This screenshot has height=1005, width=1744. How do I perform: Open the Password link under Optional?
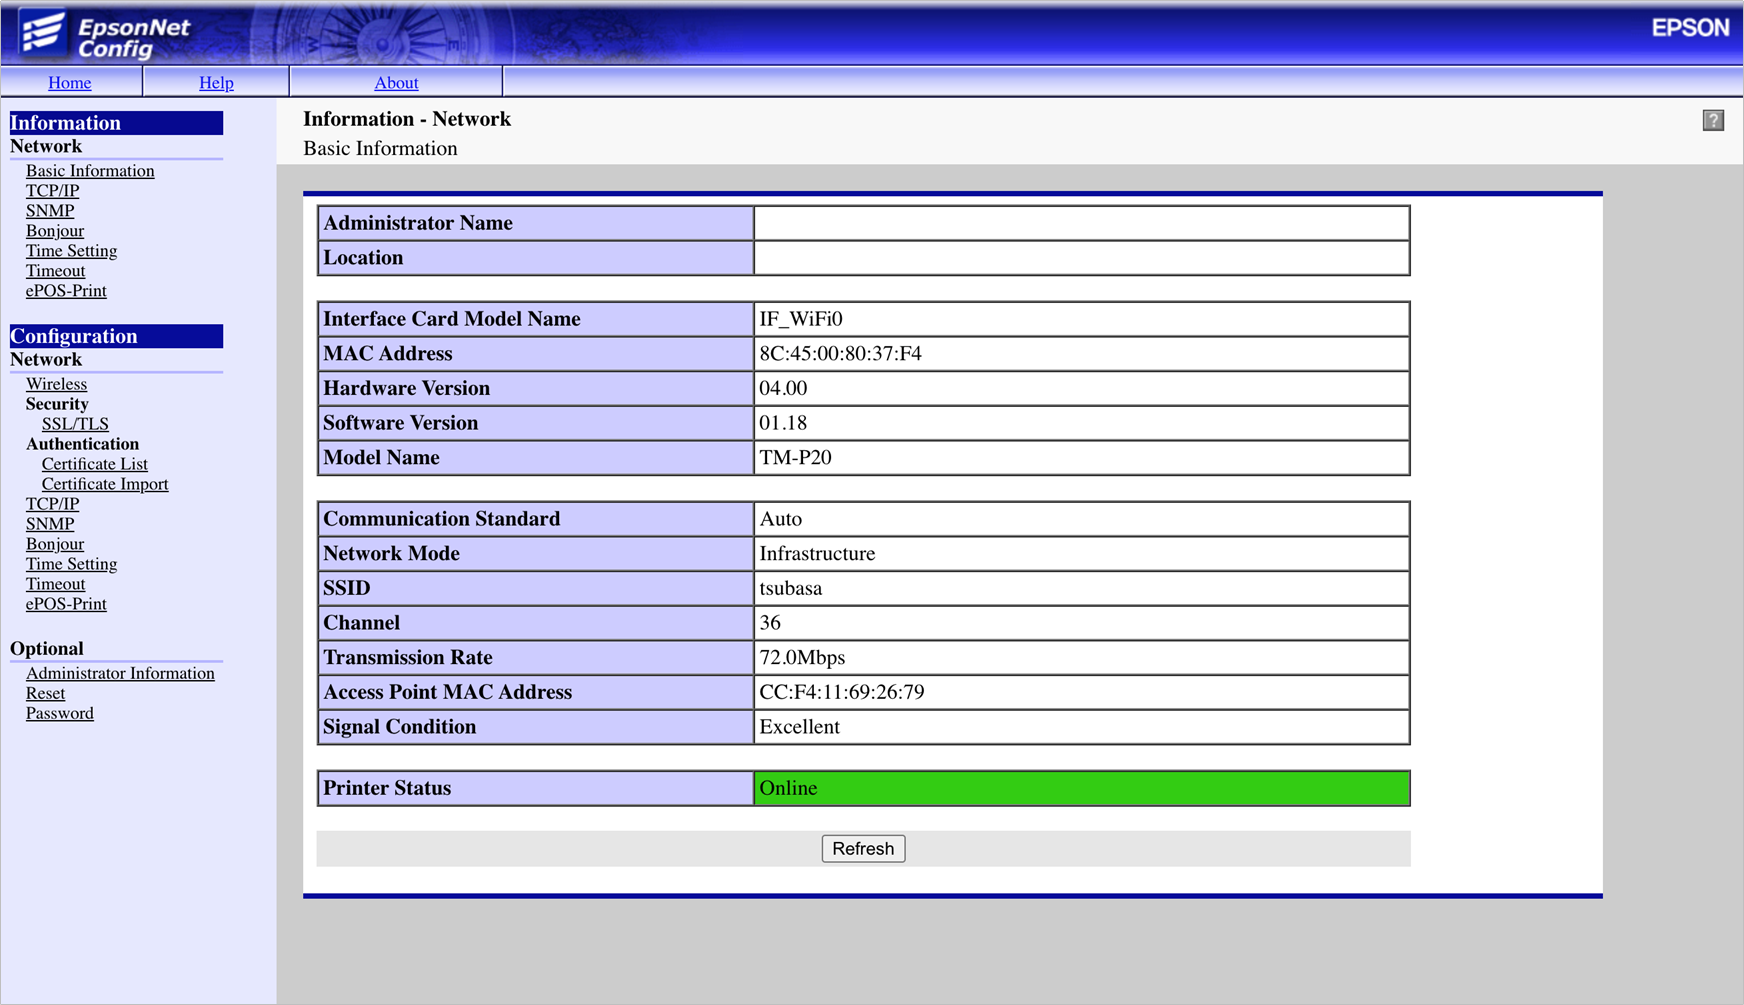[60, 713]
